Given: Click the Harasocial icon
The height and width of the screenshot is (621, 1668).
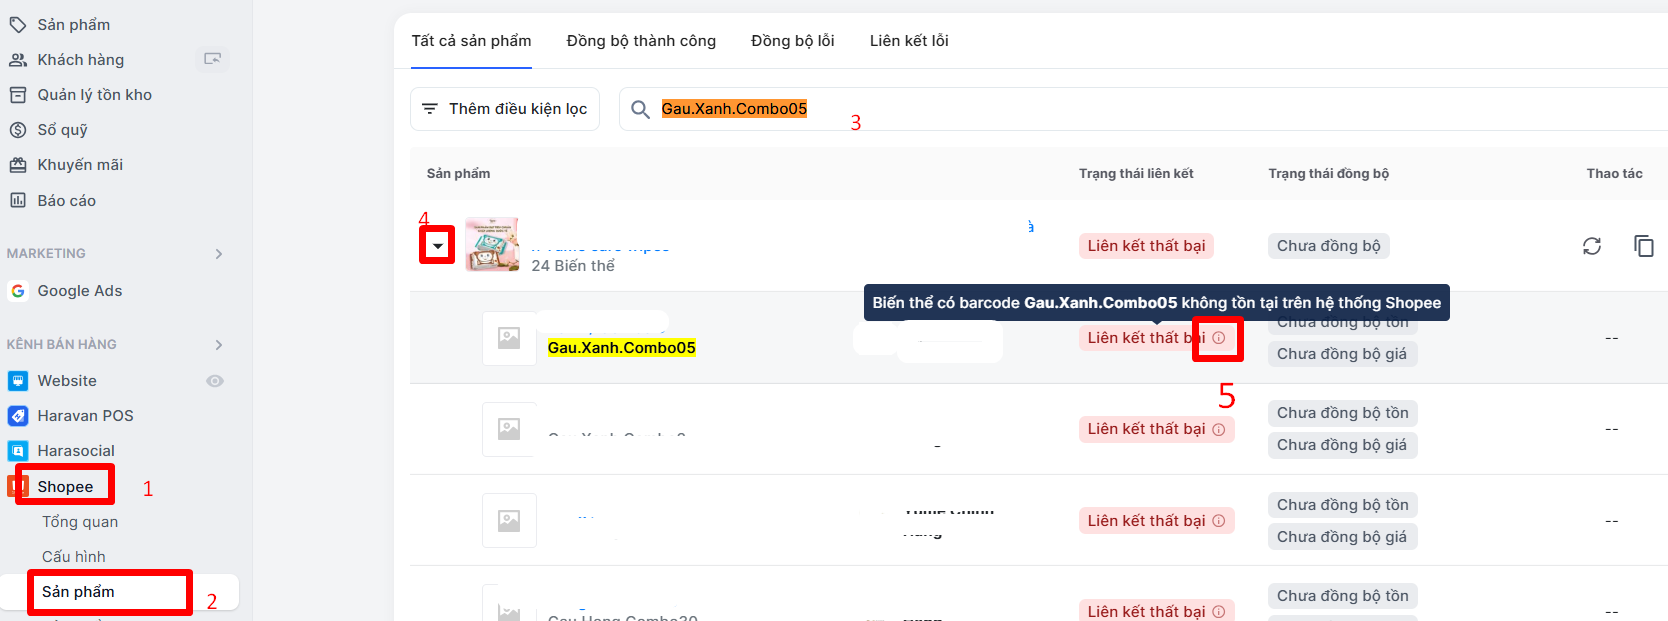Looking at the screenshot, I should (18, 451).
